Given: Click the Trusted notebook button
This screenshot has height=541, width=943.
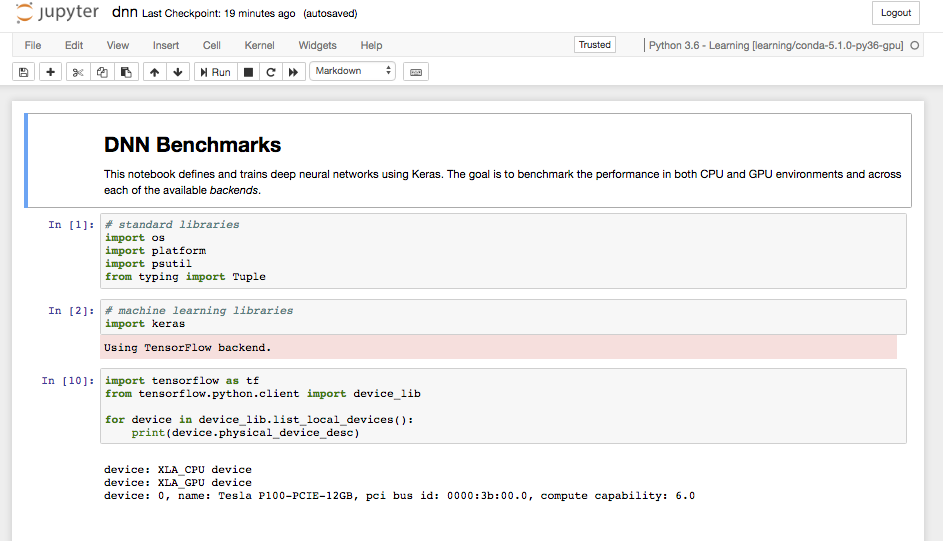Looking at the screenshot, I should (594, 44).
